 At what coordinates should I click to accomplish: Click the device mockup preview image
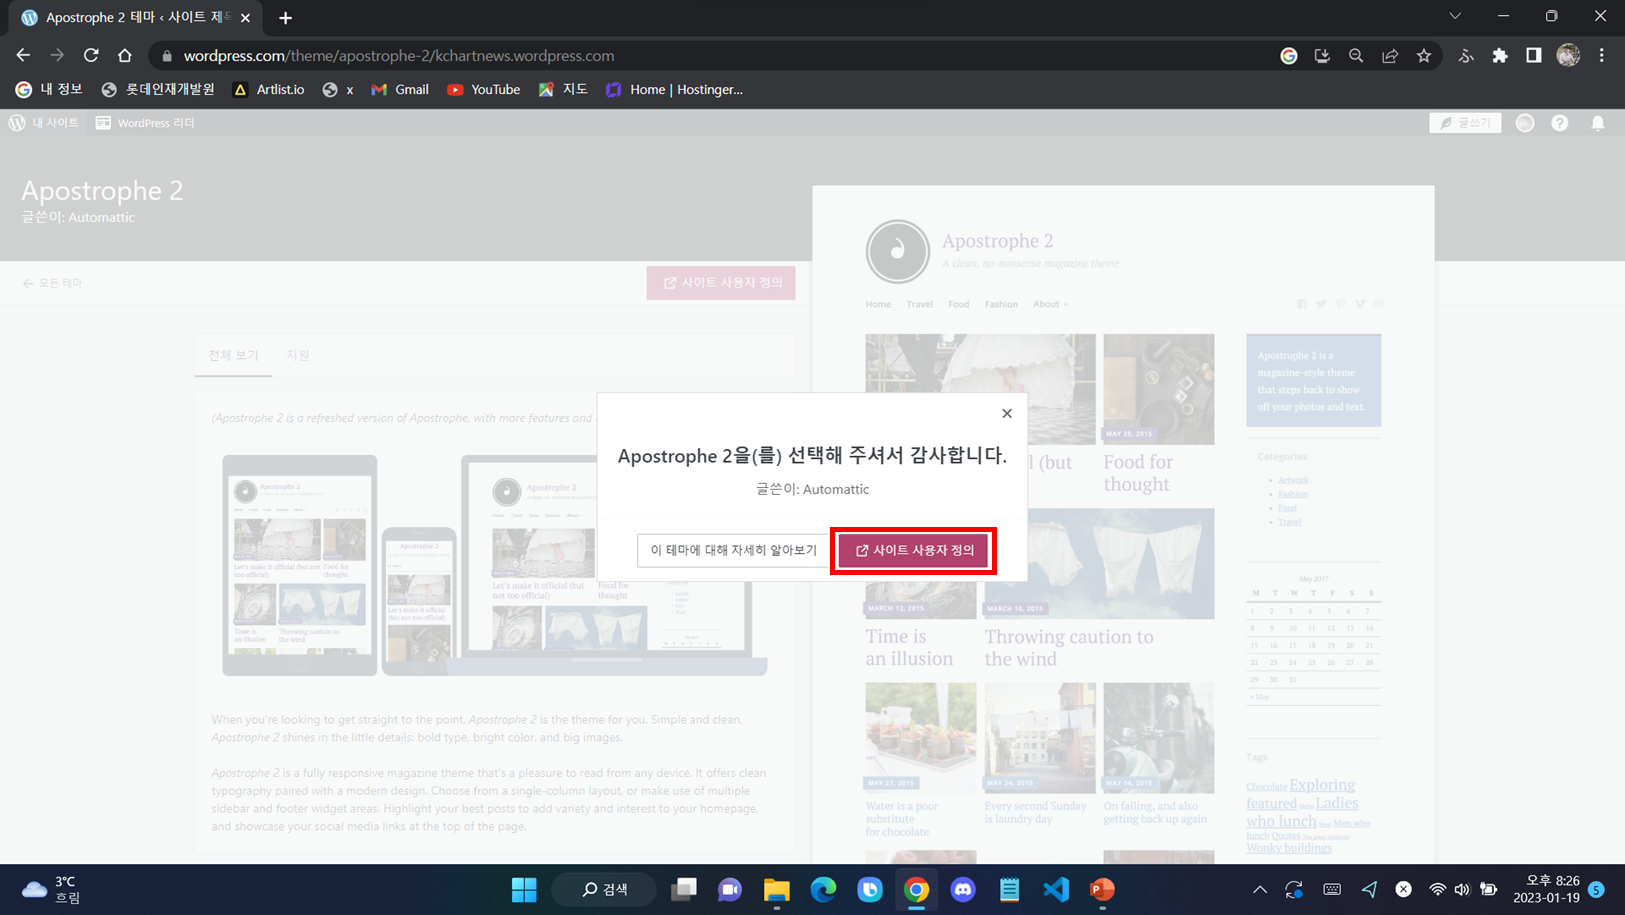pyautogui.click(x=494, y=565)
